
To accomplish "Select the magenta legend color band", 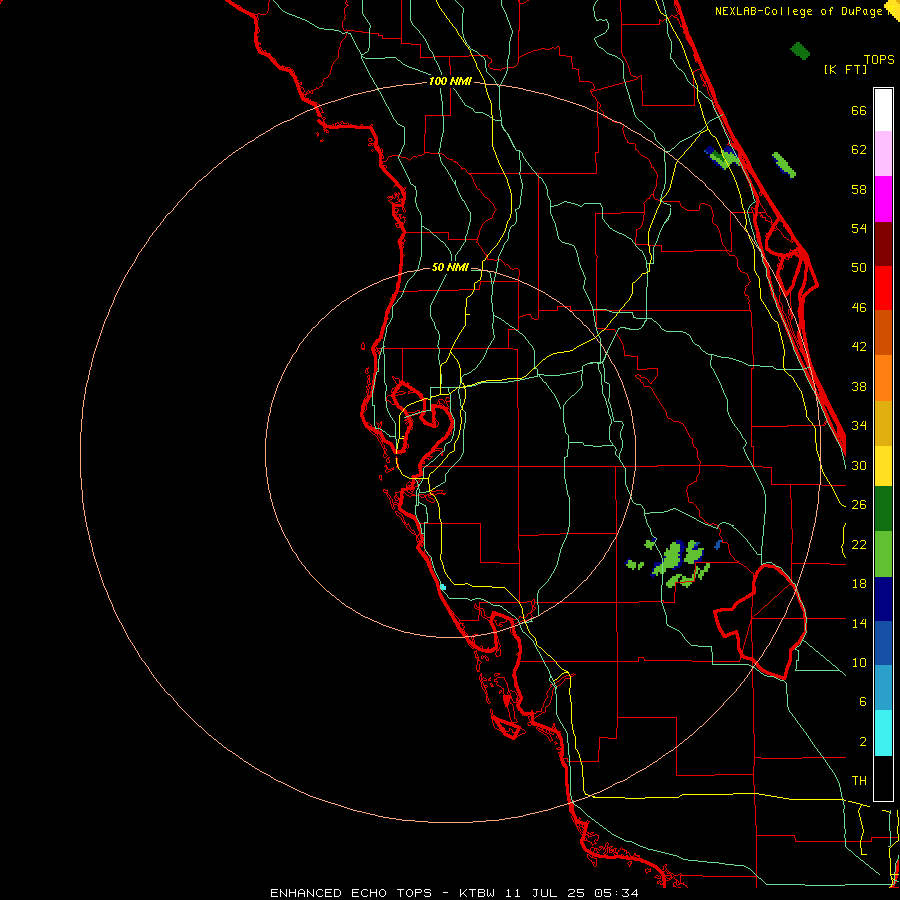I will tap(883, 199).
